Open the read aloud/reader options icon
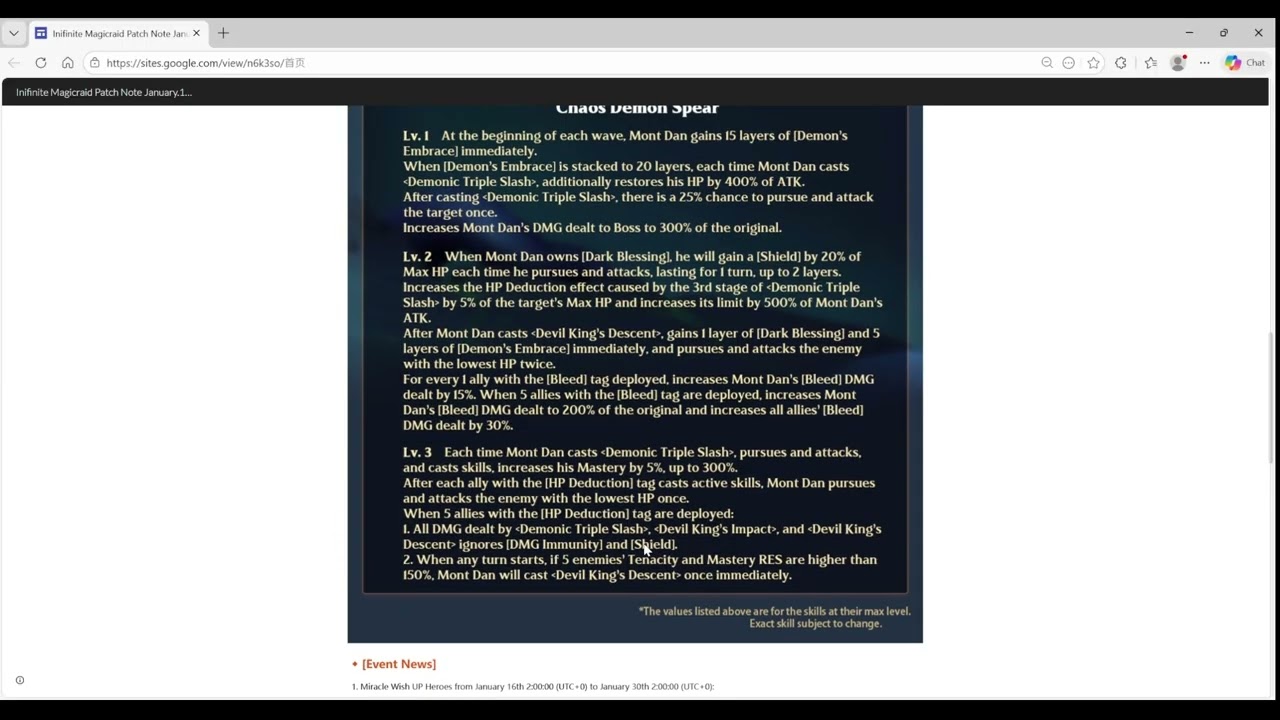The height and width of the screenshot is (720, 1280). tap(1069, 62)
